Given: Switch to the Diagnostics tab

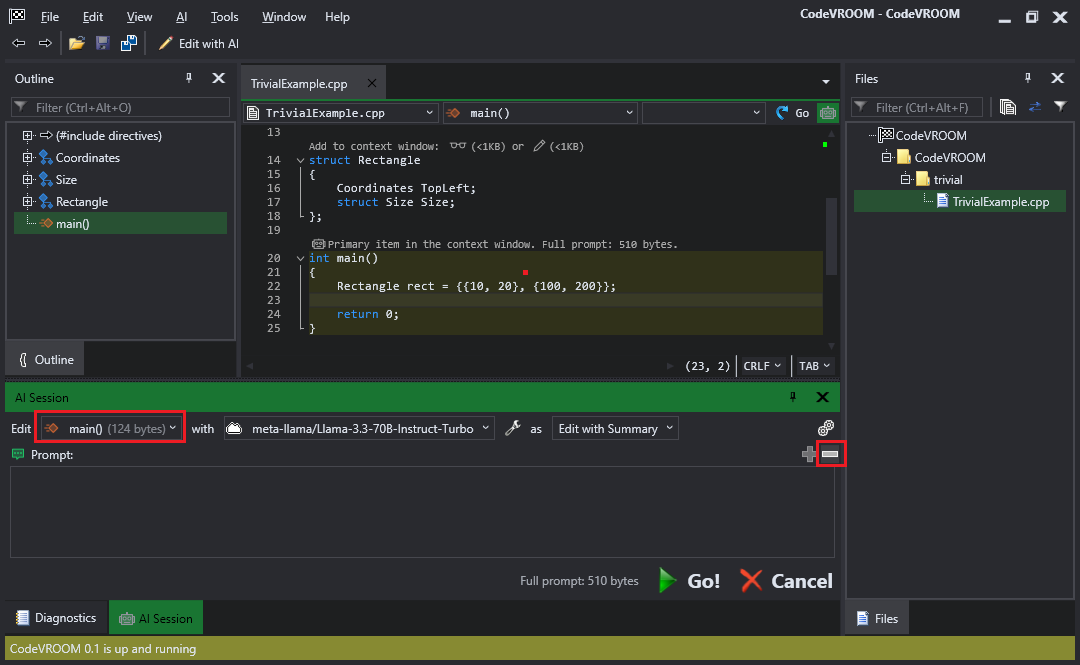Looking at the screenshot, I should (x=56, y=618).
